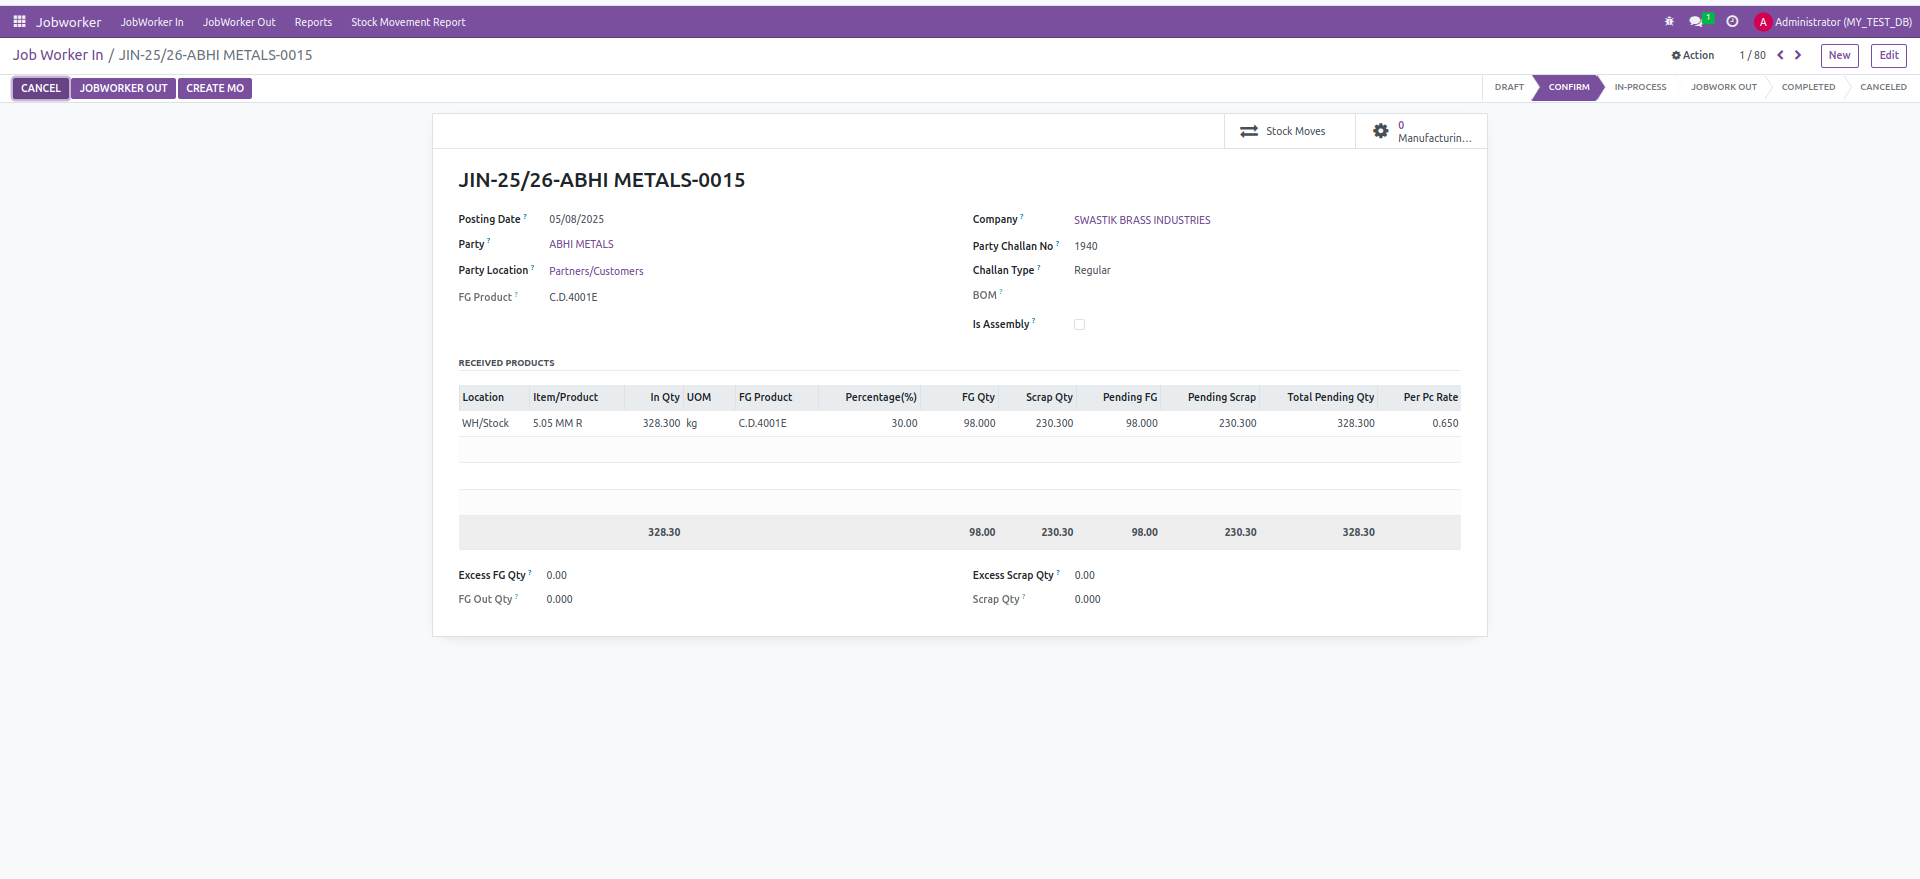Open the apps grid menu icon
The height and width of the screenshot is (879, 1920).
pyautogui.click(x=19, y=21)
